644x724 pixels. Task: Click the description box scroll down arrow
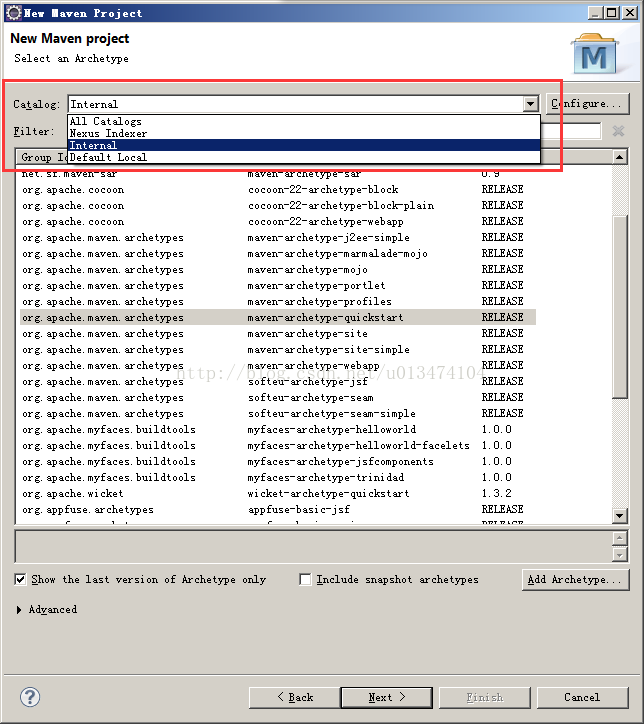tap(620, 555)
